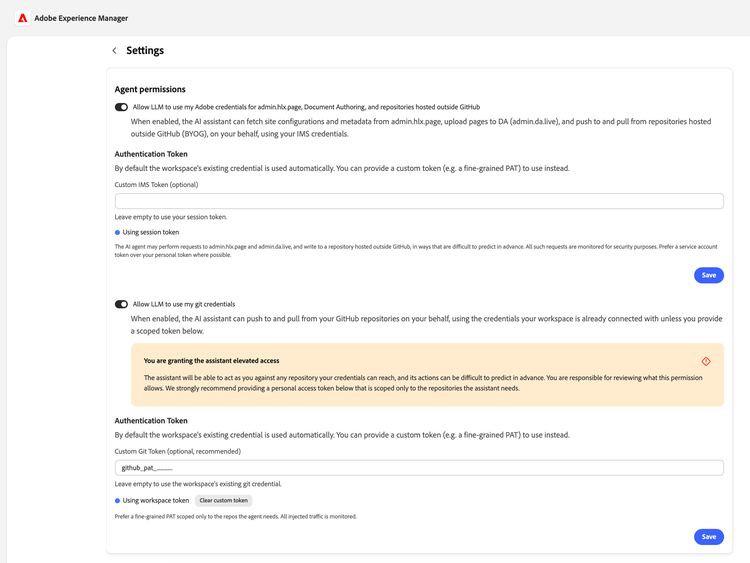Clear the custom git token
The height and width of the screenshot is (563, 750).
click(223, 500)
